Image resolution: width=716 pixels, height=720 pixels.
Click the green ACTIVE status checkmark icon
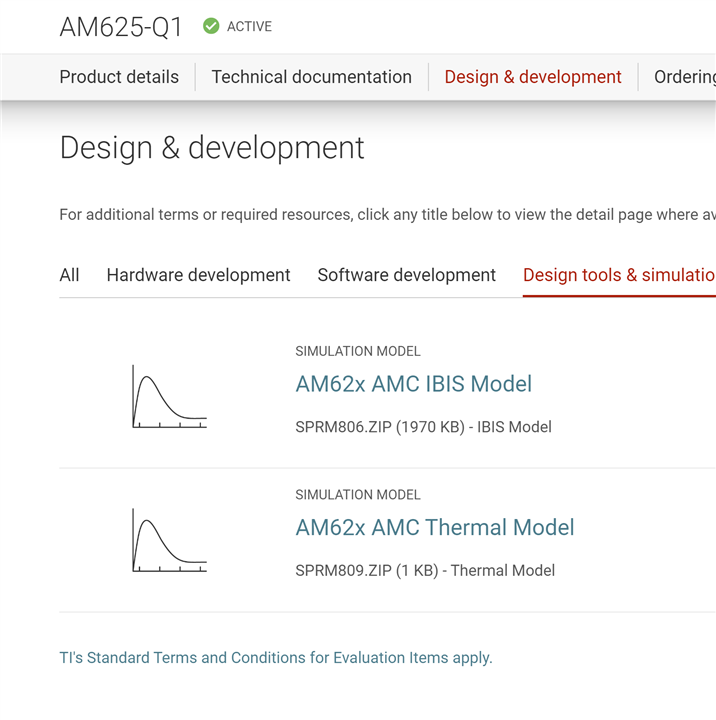click(x=211, y=26)
